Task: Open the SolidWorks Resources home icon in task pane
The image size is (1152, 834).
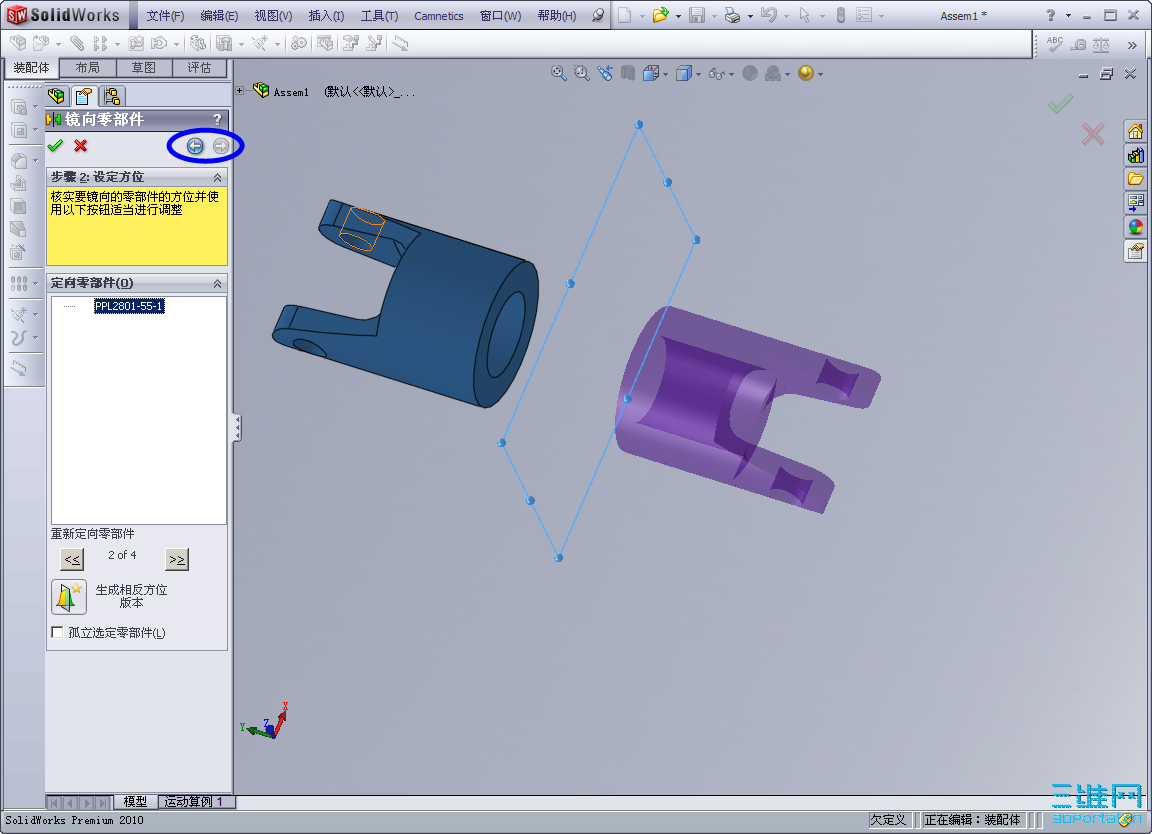Action: tap(1135, 132)
